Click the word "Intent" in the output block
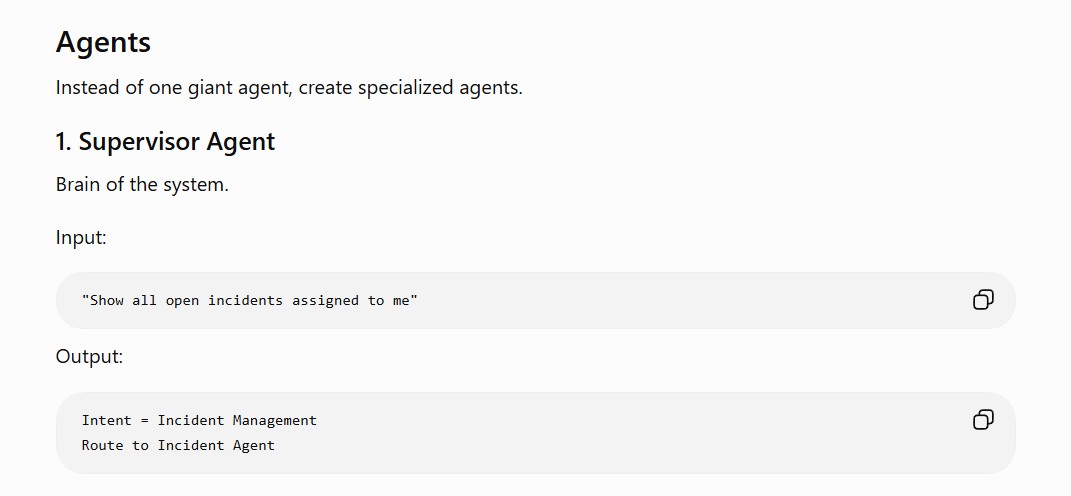This screenshot has height=496, width=1071. tap(107, 420)
